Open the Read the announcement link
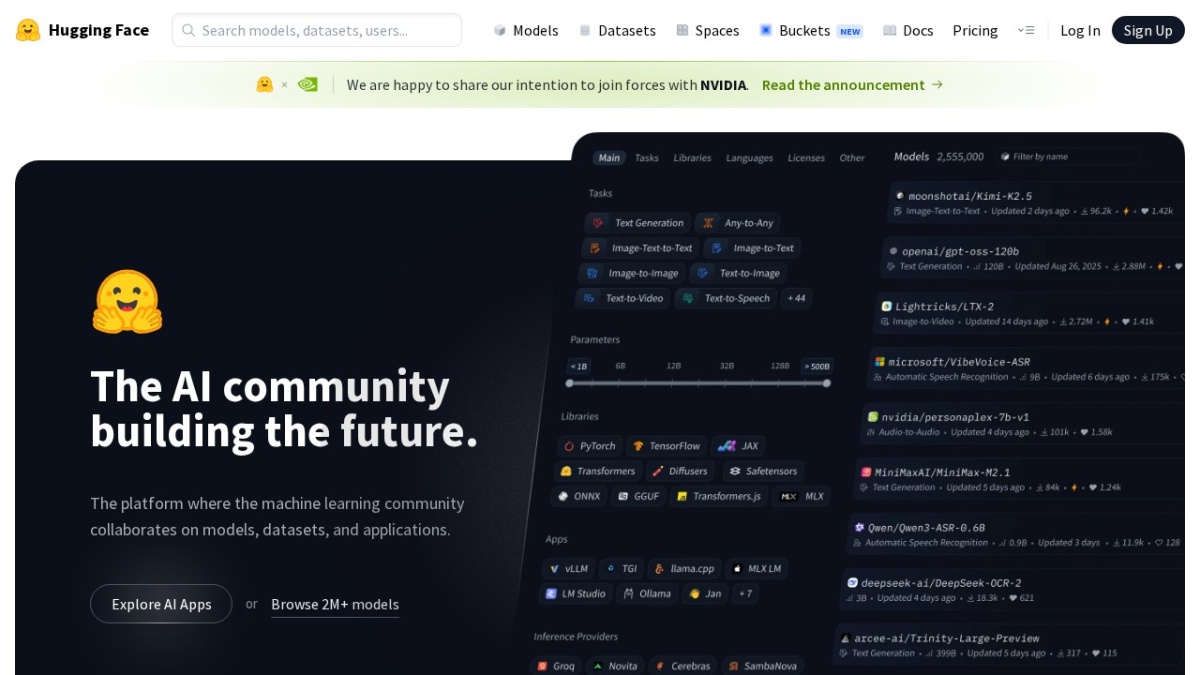1200x675 pixels. pyautogui.click(x=852, y=85)
